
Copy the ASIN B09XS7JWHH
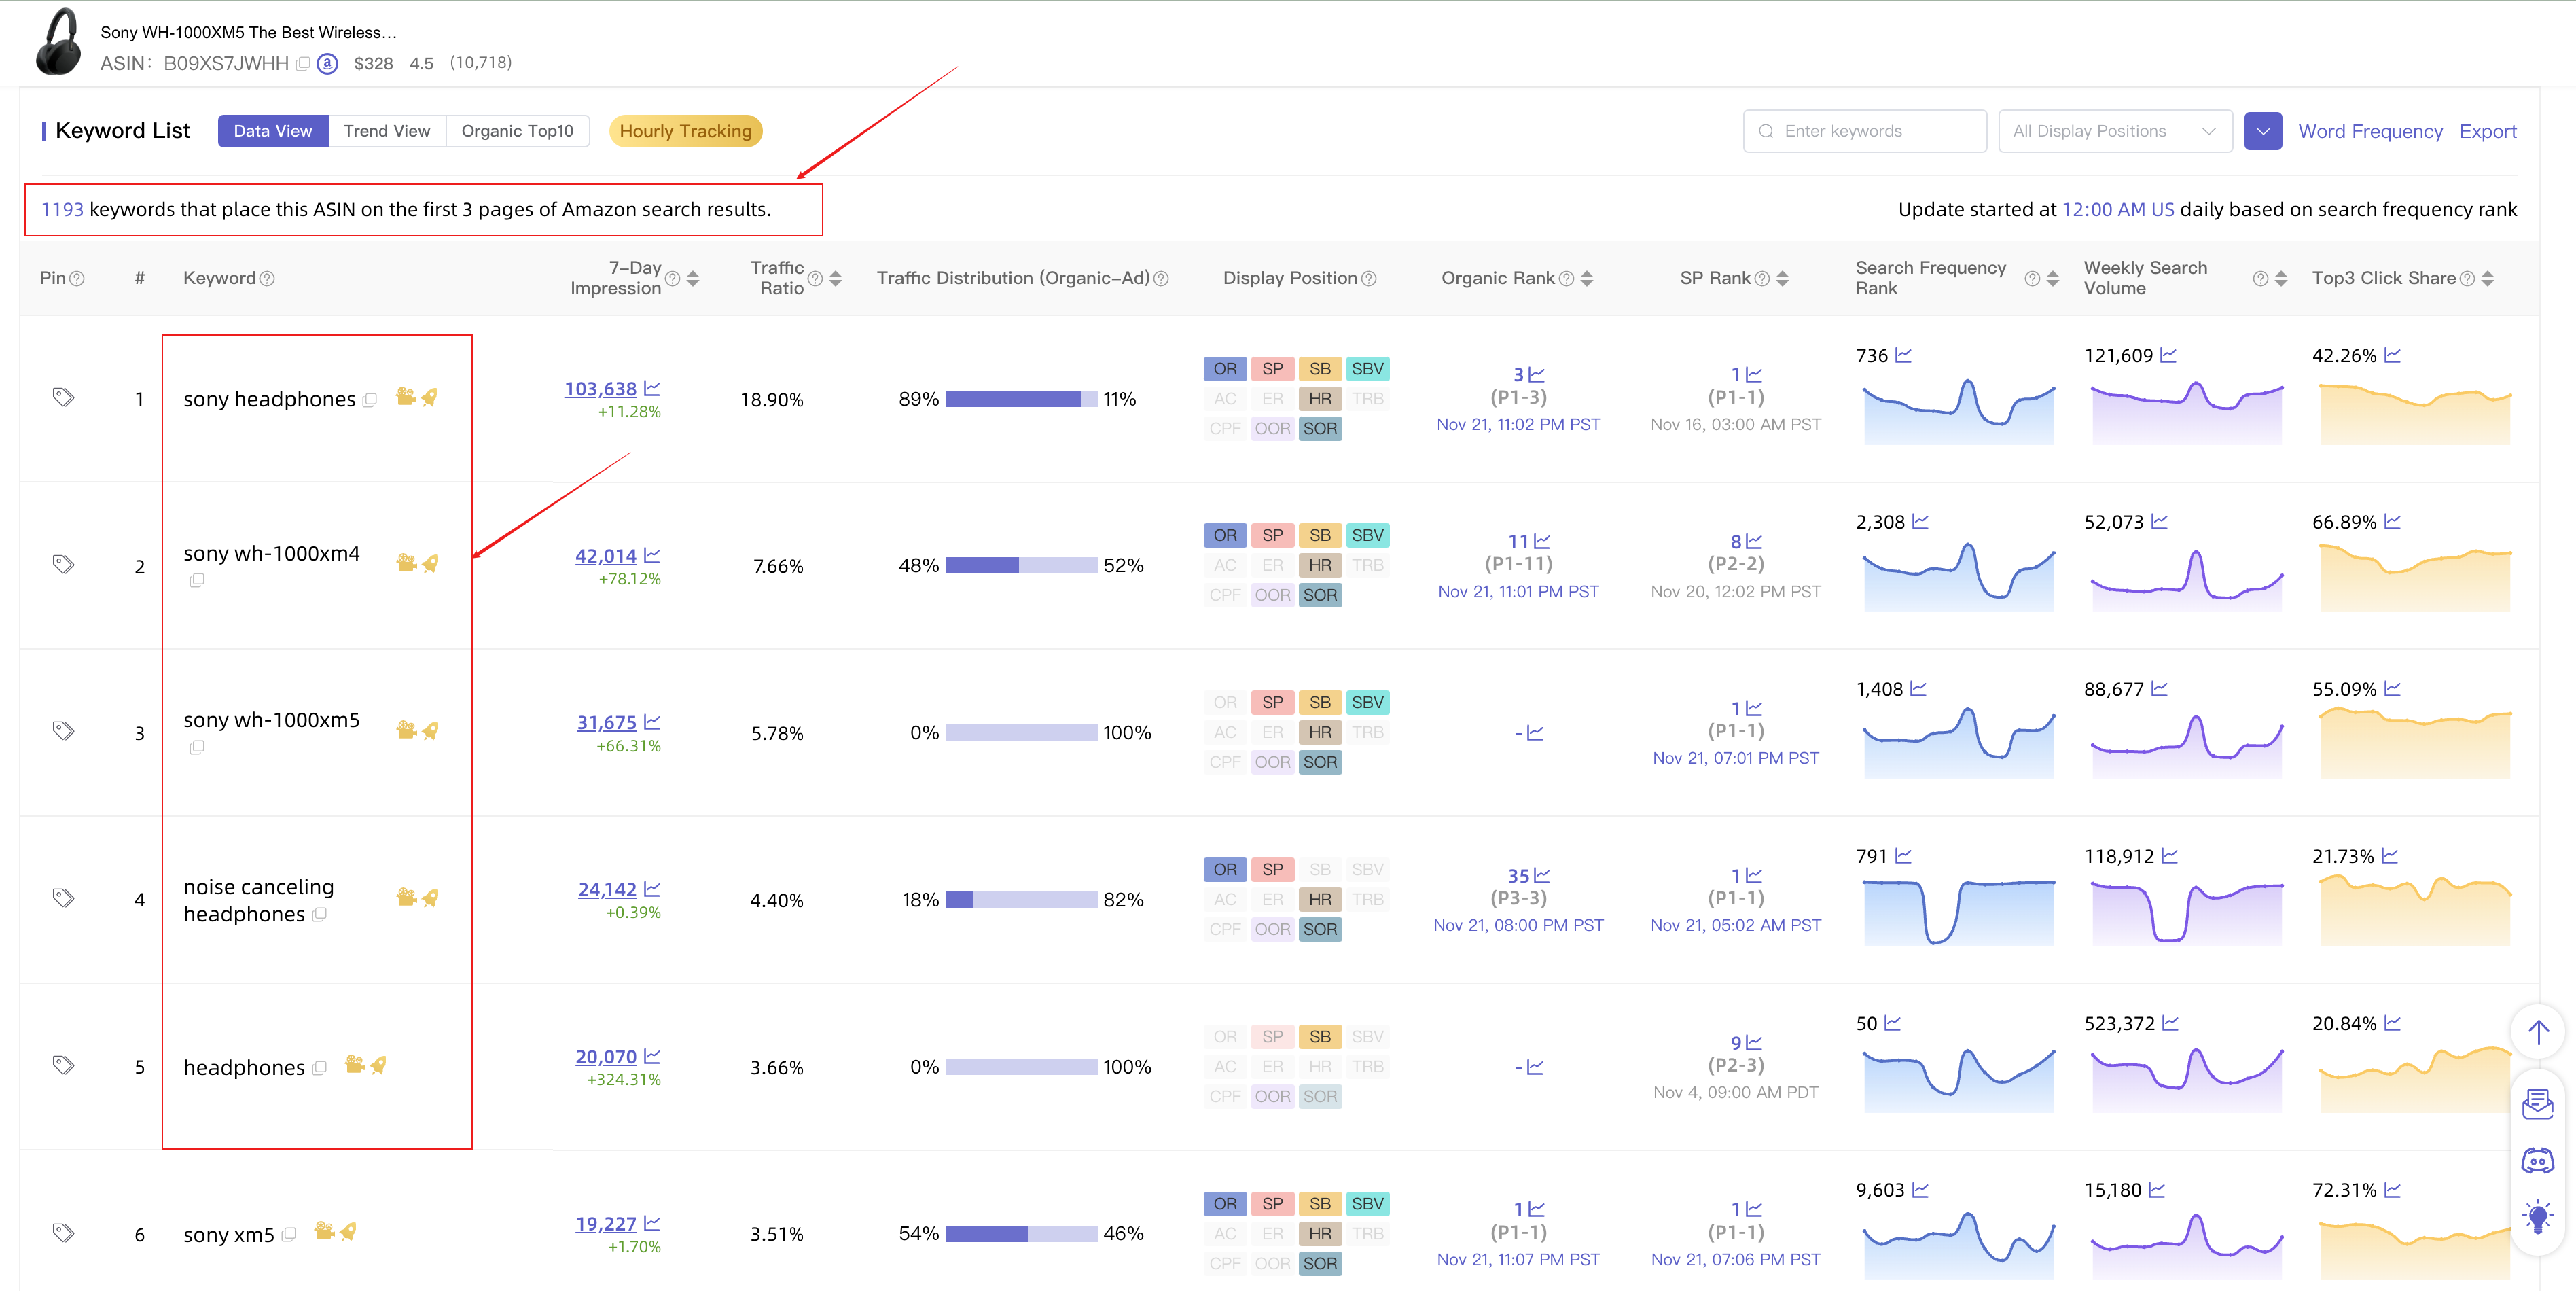(x=303, y=64)
